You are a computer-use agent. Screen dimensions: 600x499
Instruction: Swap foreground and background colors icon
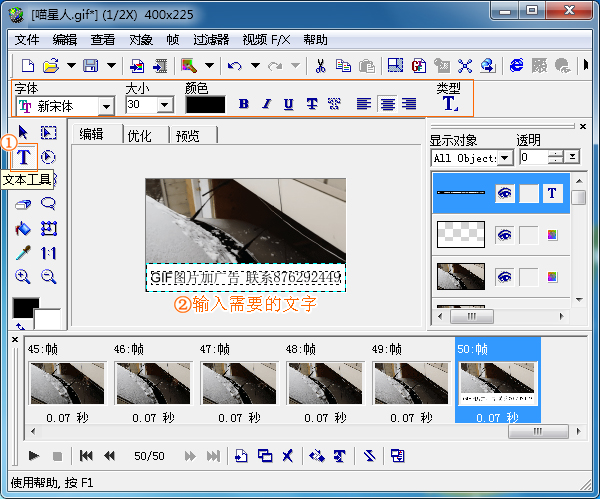coord(20,326)
